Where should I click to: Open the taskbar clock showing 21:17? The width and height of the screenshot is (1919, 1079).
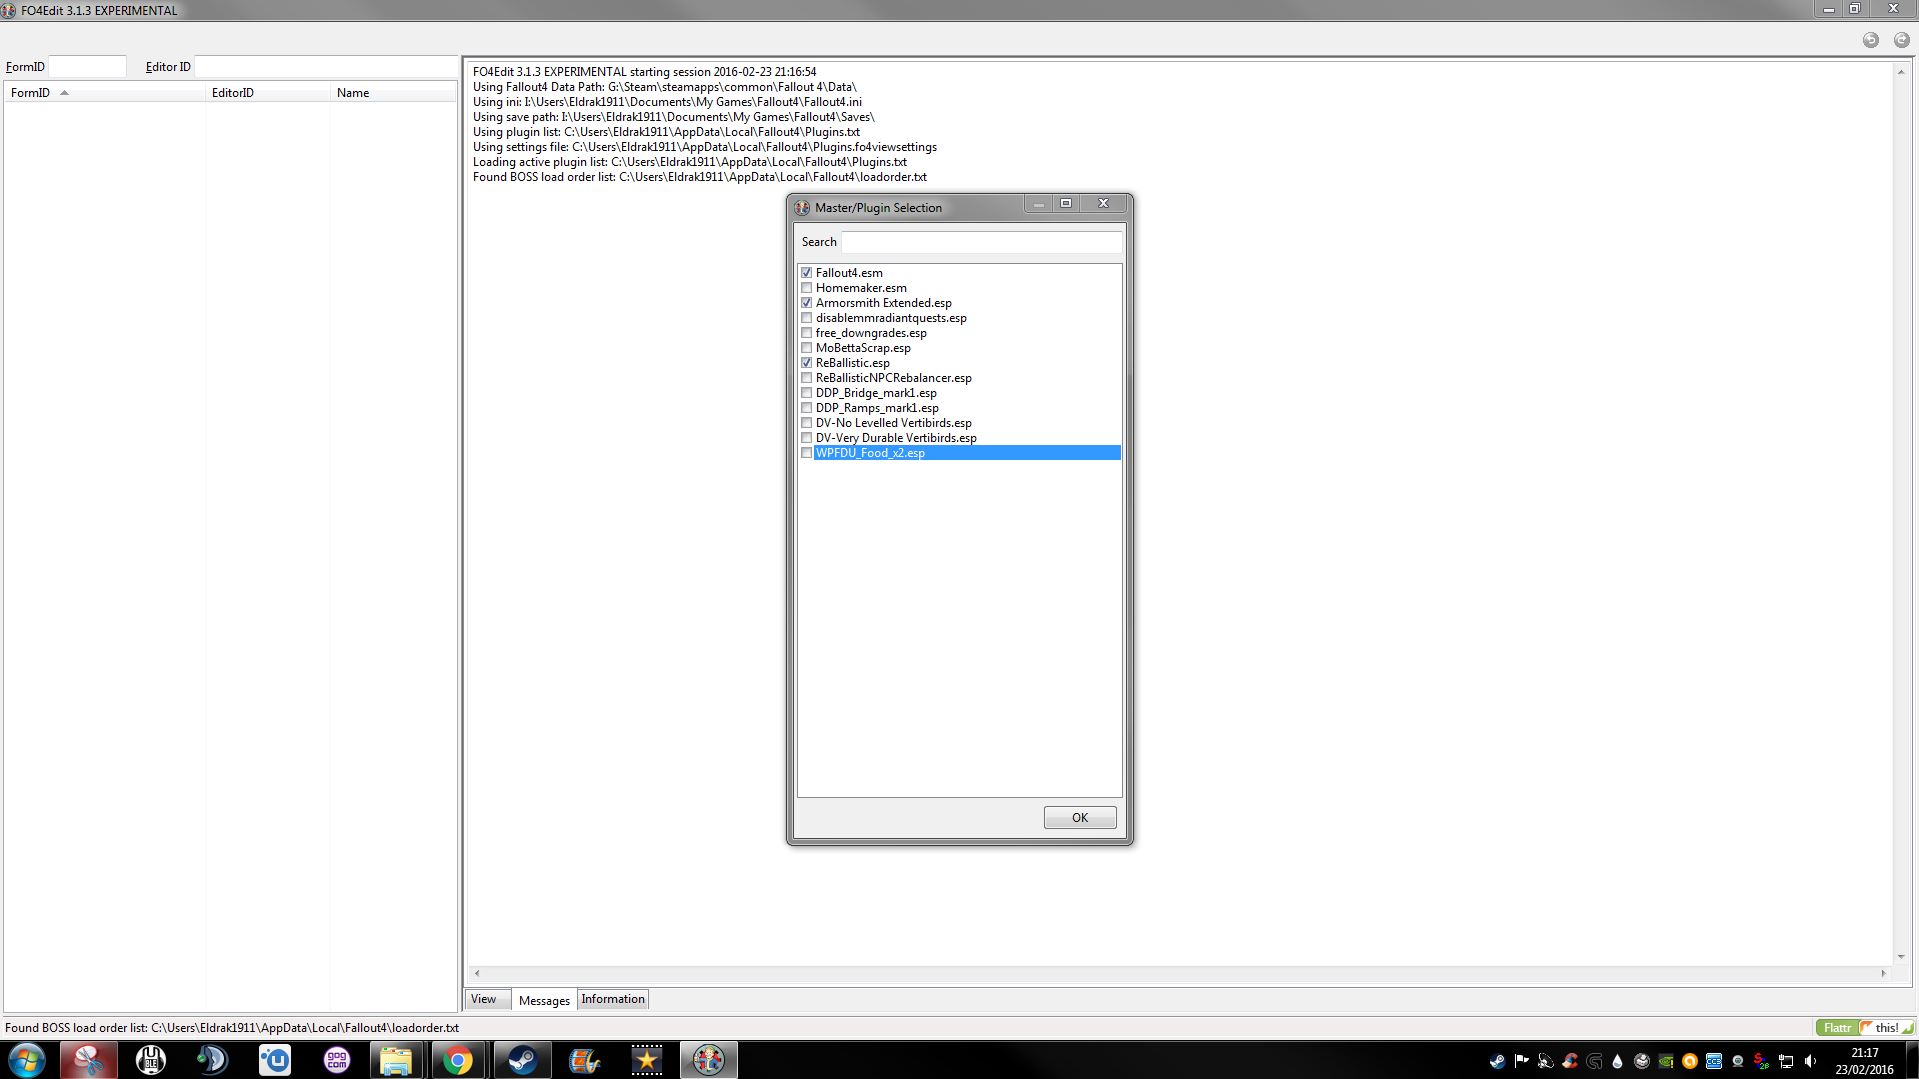point(1864,1061)
